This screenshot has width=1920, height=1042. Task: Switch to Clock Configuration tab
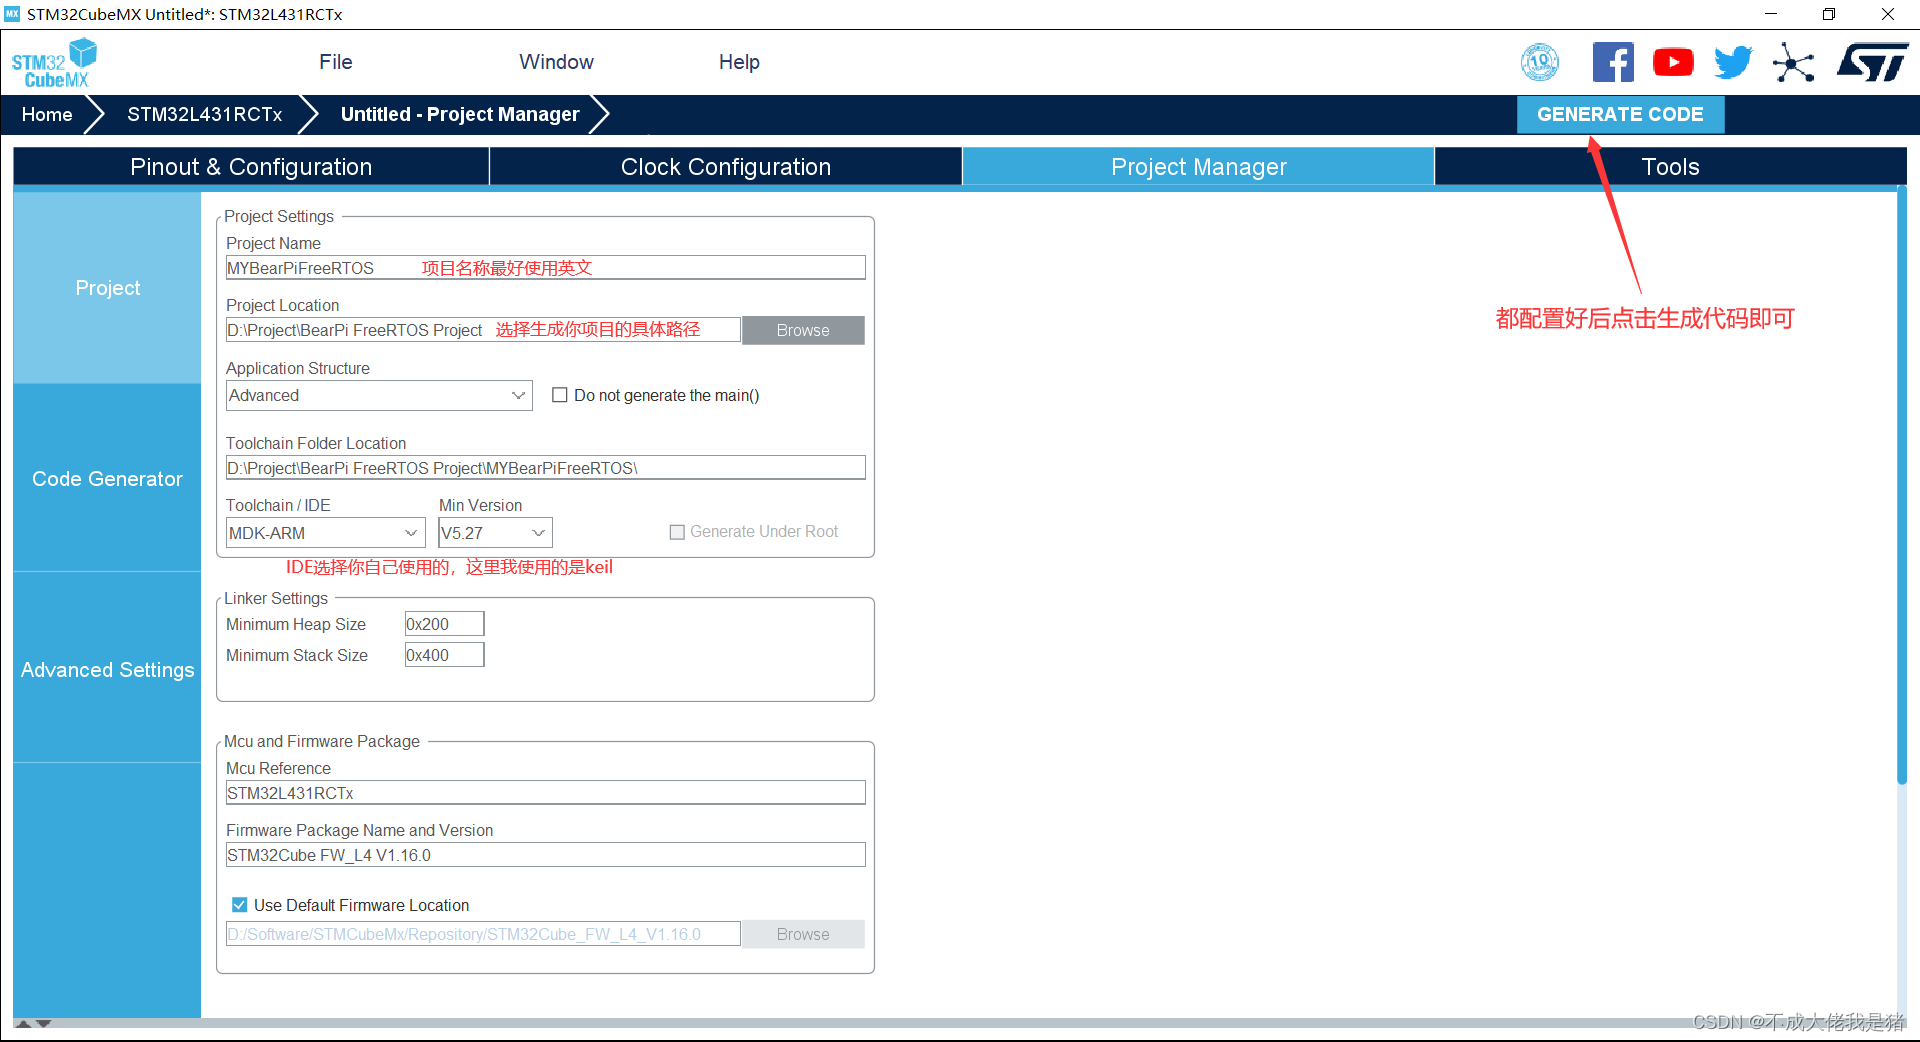point(726,167)
